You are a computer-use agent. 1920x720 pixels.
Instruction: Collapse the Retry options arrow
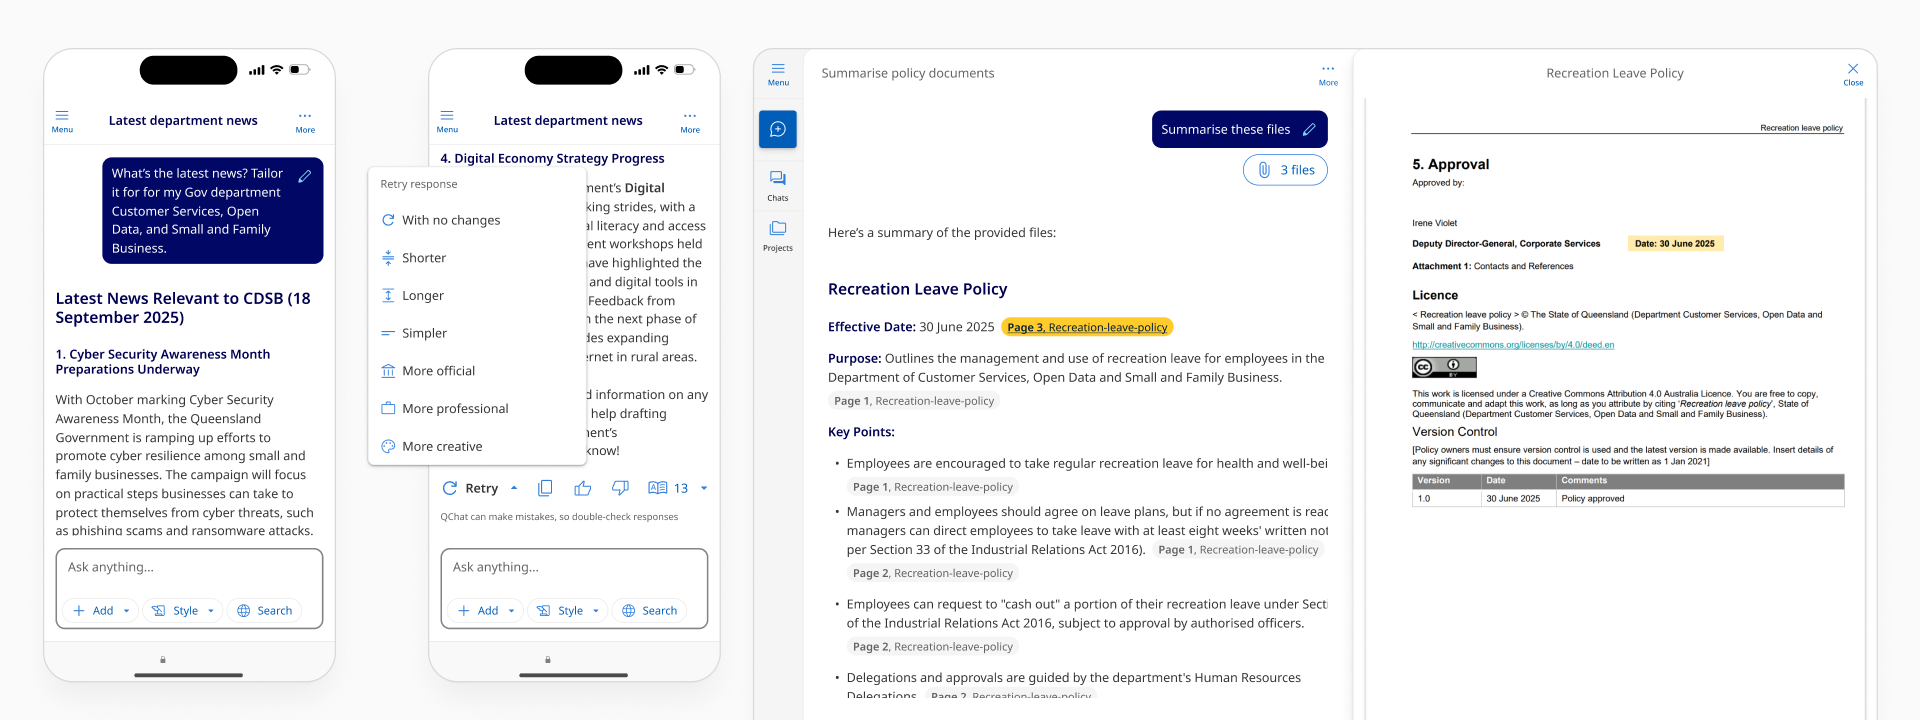coord(514,488)
